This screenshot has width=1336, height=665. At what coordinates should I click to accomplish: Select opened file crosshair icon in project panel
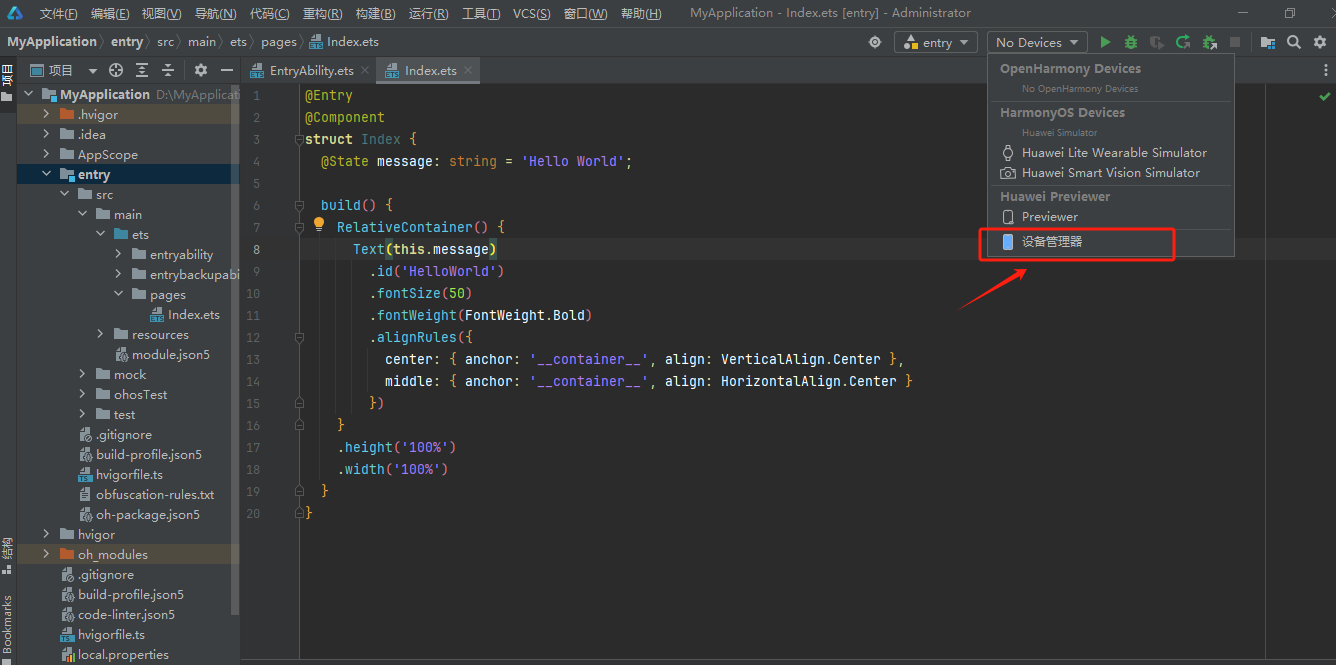[116, 70]
